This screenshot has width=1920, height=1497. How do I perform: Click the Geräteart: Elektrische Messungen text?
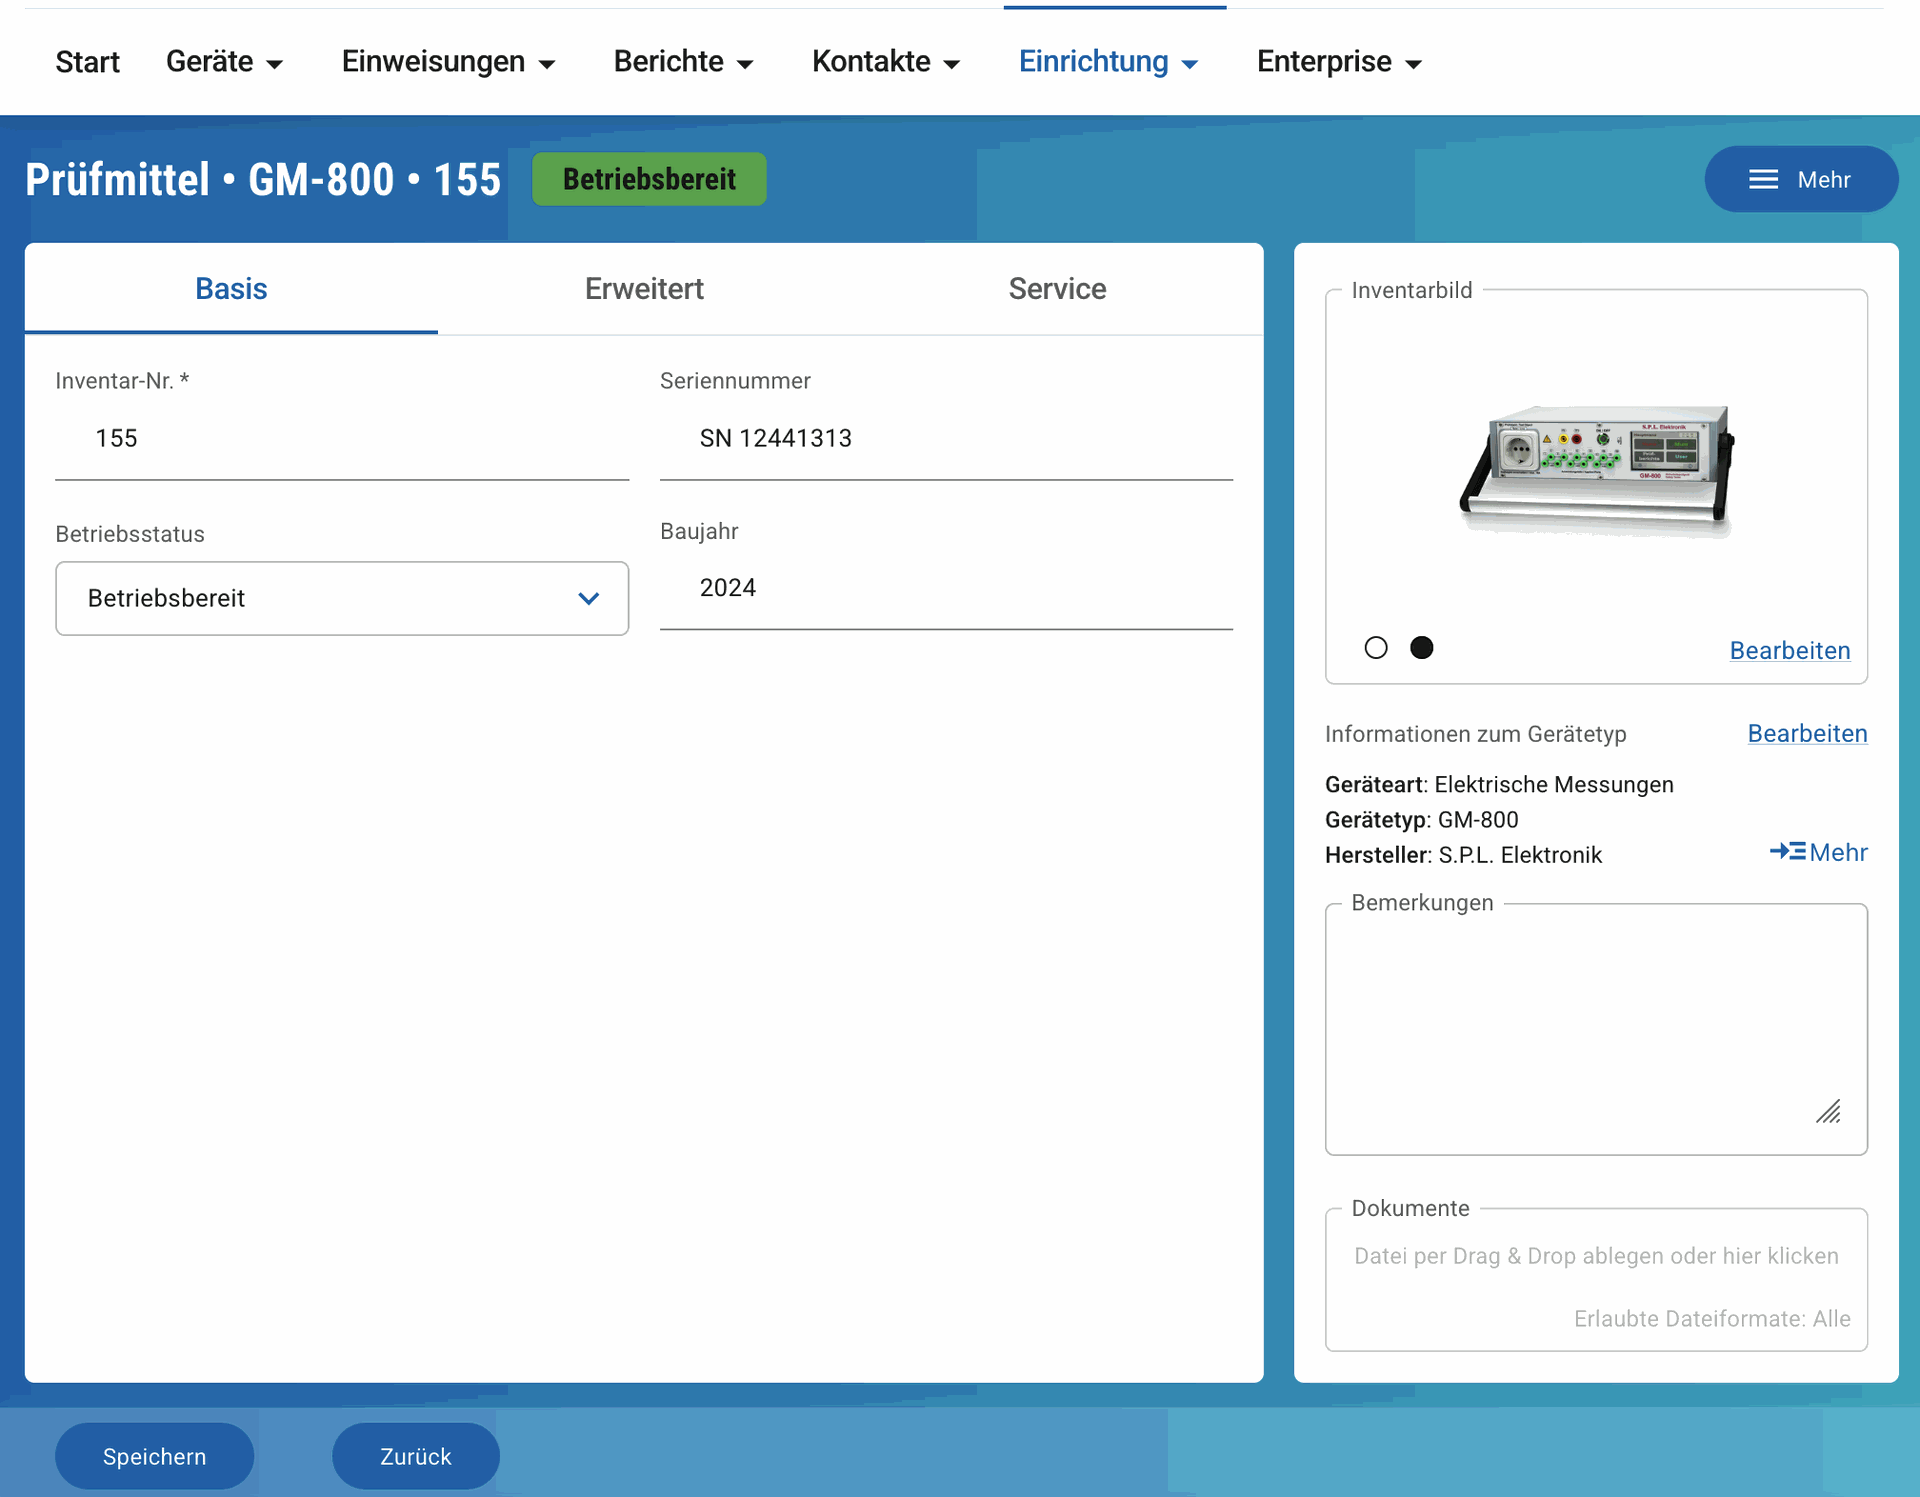tap(1499, 784)
